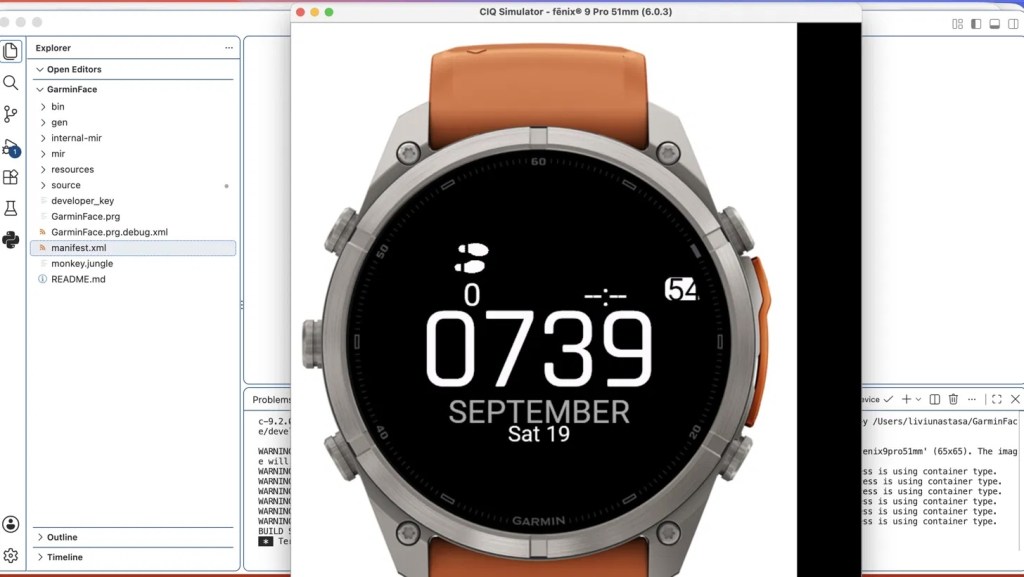
Task: Open the developer_key file
Action: [133, 200]
